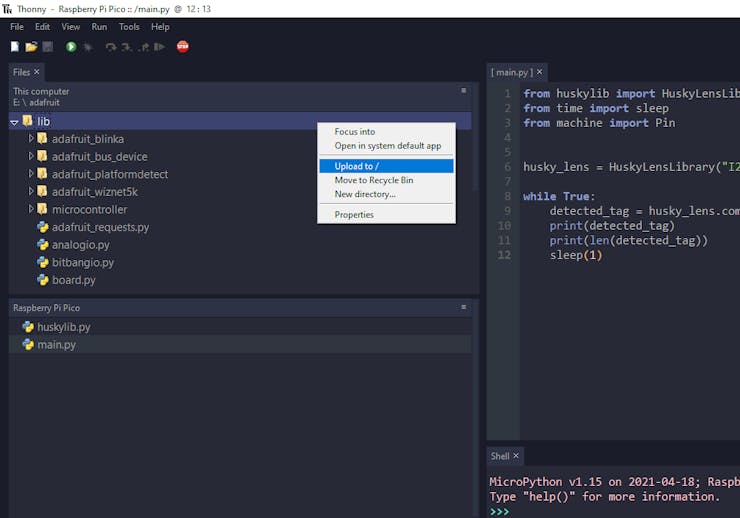Switch to the main.py editor tab
Image resolution: width=740 pixels, height=518 pixels.
tap(512, 72)
